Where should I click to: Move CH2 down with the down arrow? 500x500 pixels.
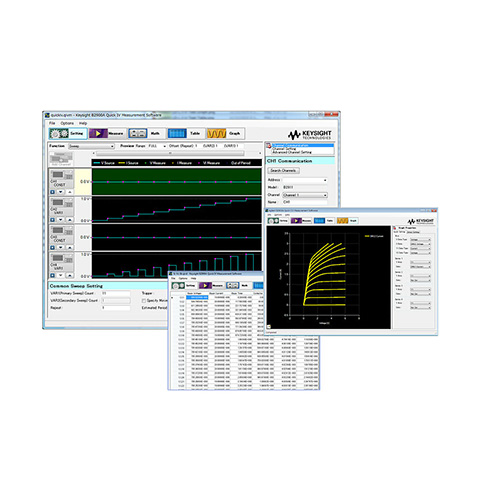click(x=61, y=220)
